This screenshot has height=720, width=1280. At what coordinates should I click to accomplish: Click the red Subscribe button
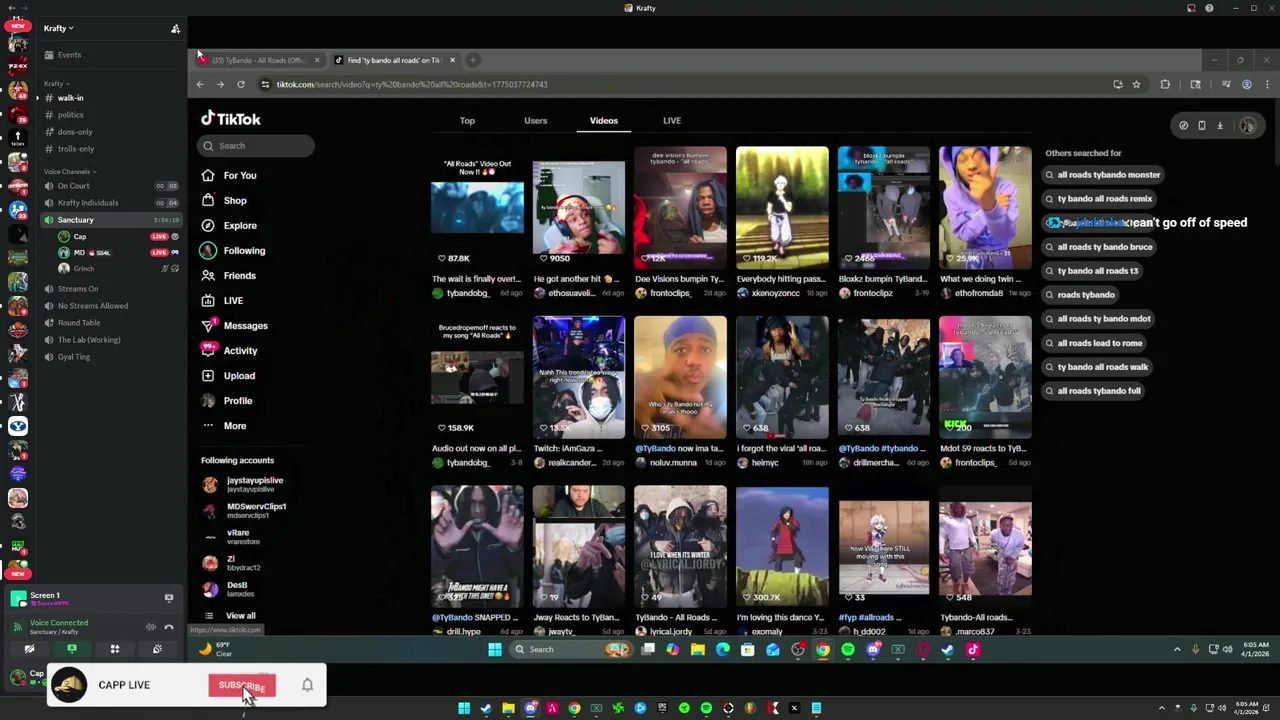[241, 686]
